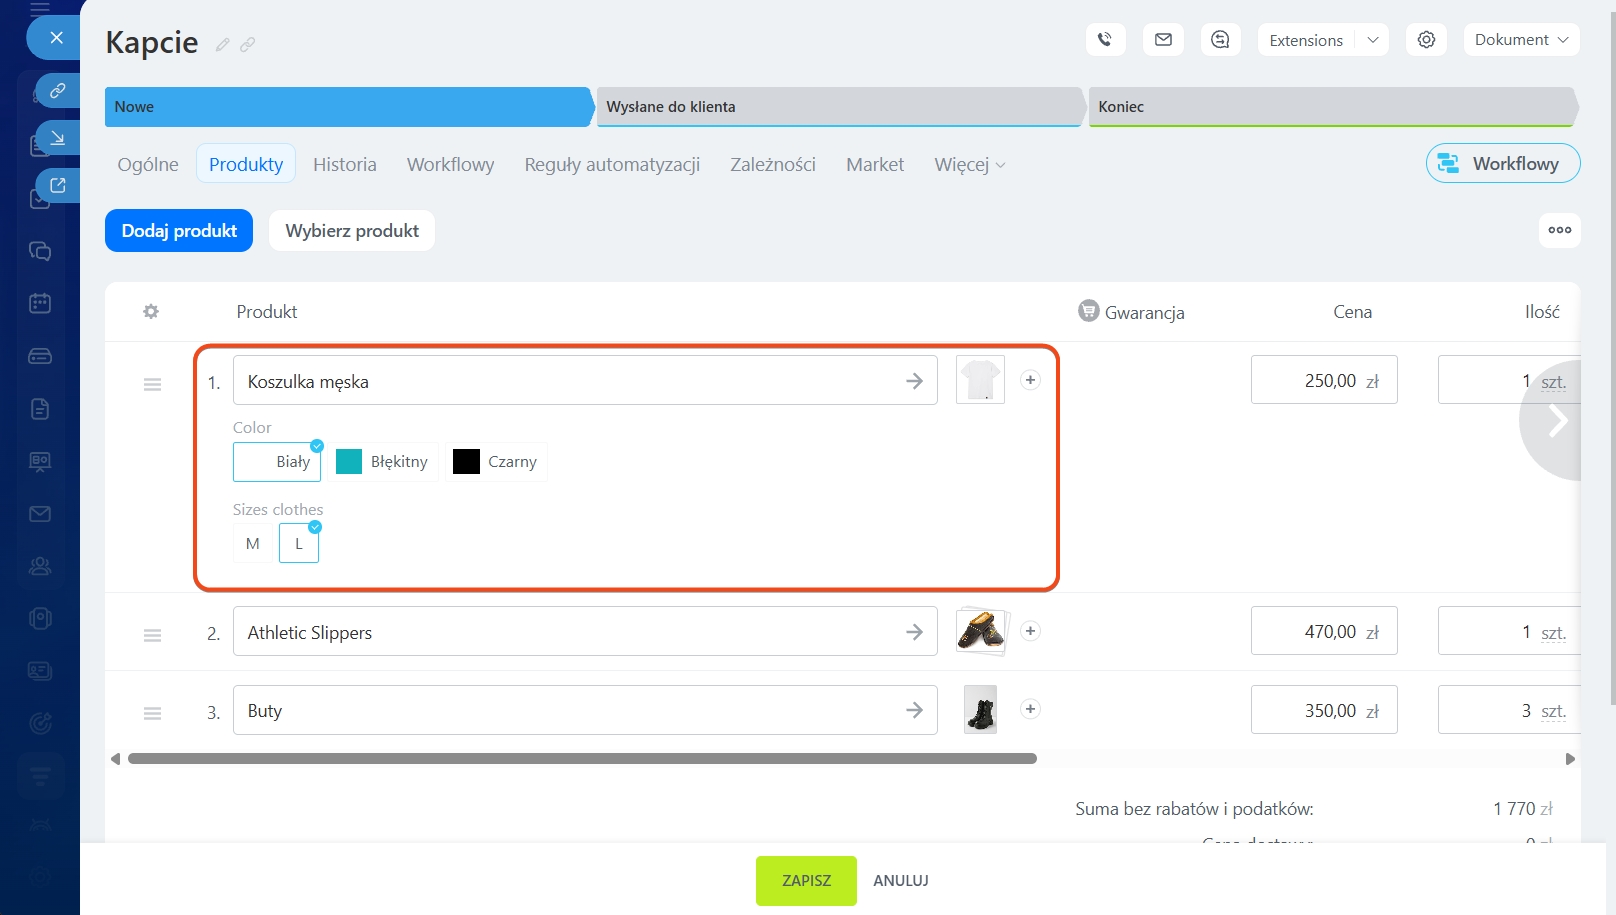Click pencil icon to edit Kapcie title
The width and height of the screenshot is (1616, 915).
coord(222,44)
